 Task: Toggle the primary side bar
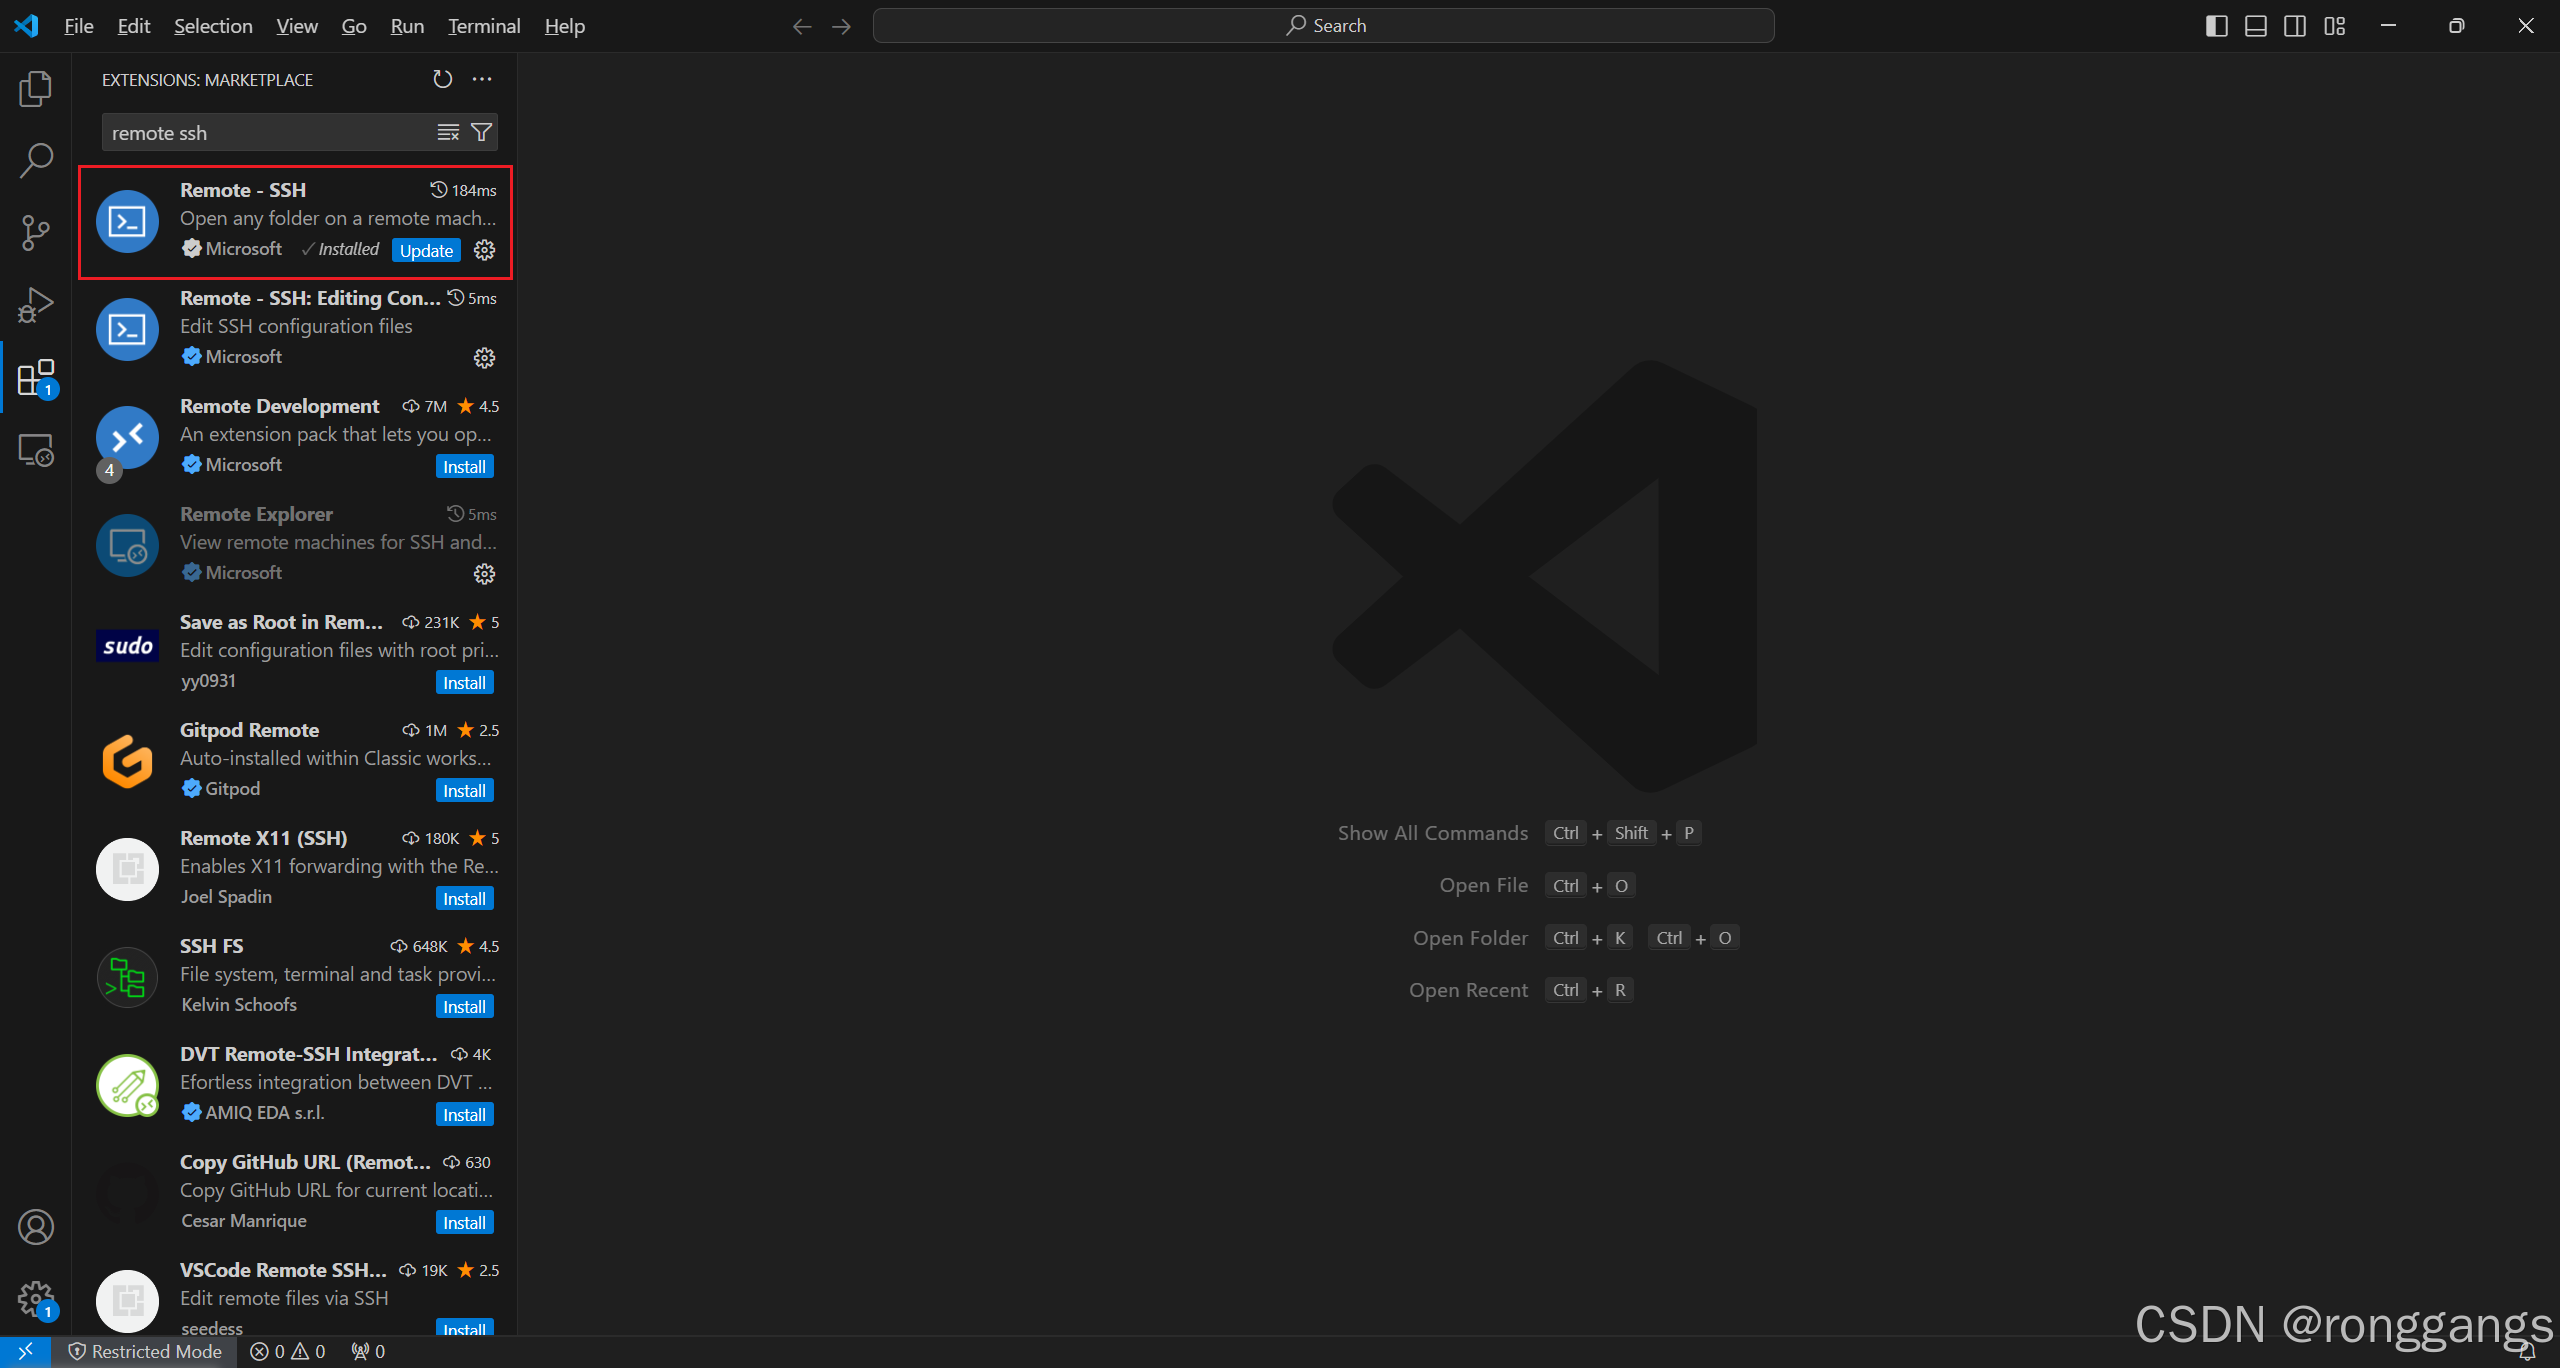coord(2216,26)
